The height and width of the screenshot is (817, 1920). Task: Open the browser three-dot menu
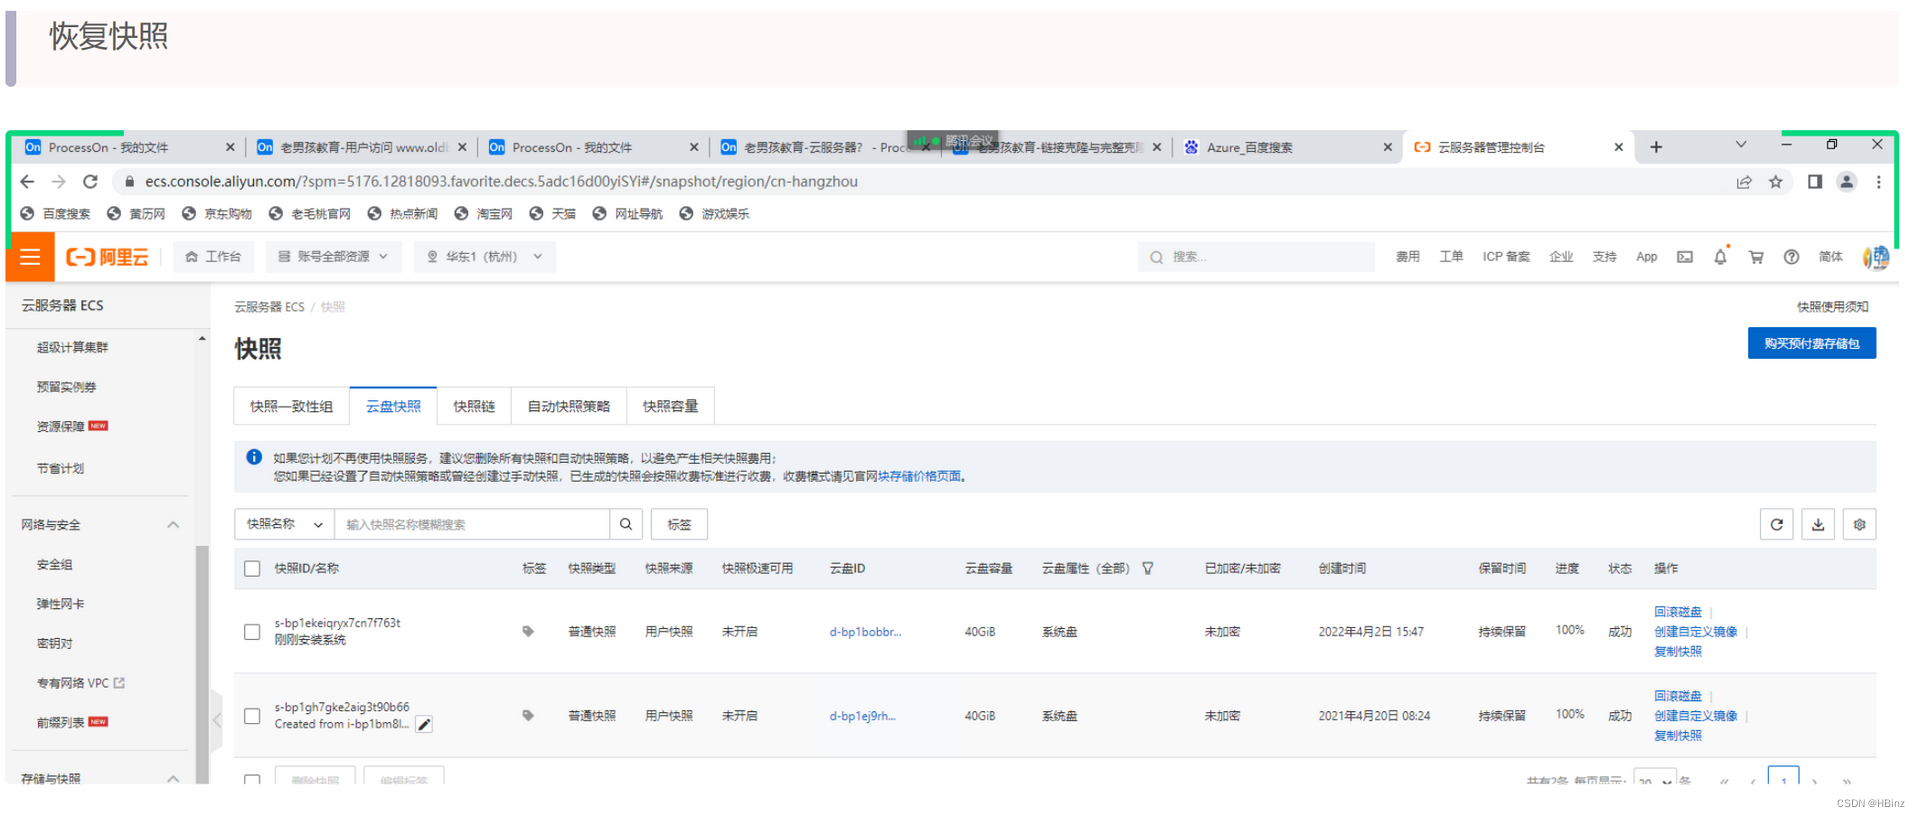coord(1878,181)
